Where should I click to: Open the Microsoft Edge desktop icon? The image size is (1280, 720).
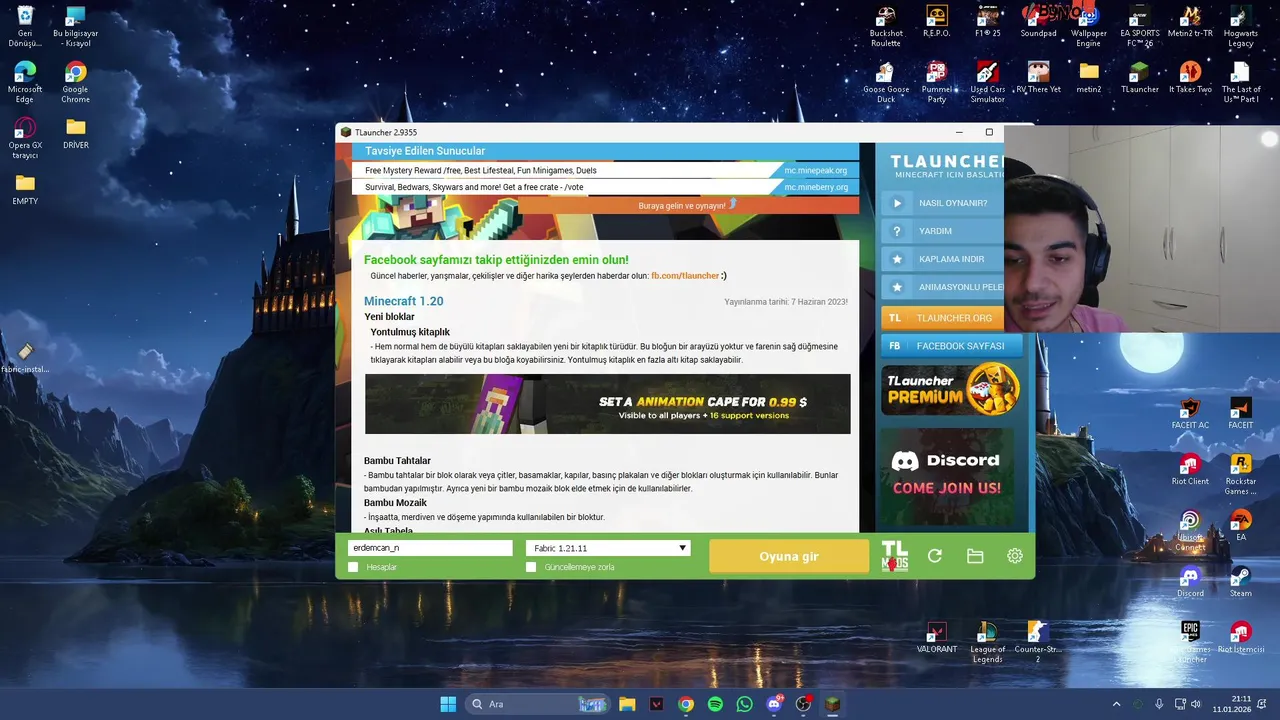25,82
